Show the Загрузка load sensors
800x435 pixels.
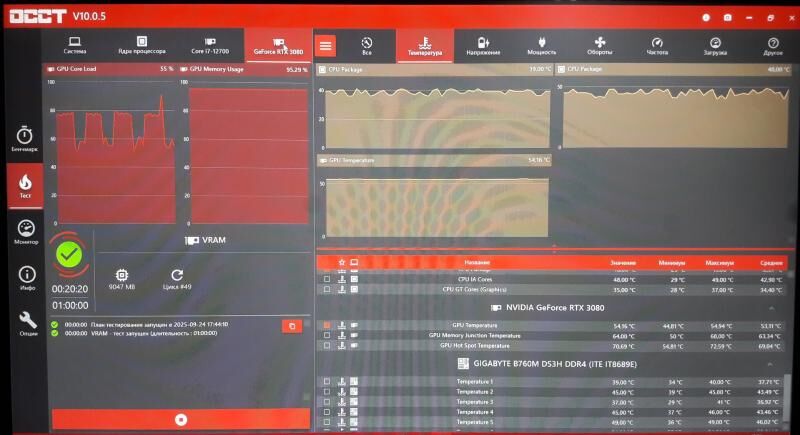coord(715,46)
